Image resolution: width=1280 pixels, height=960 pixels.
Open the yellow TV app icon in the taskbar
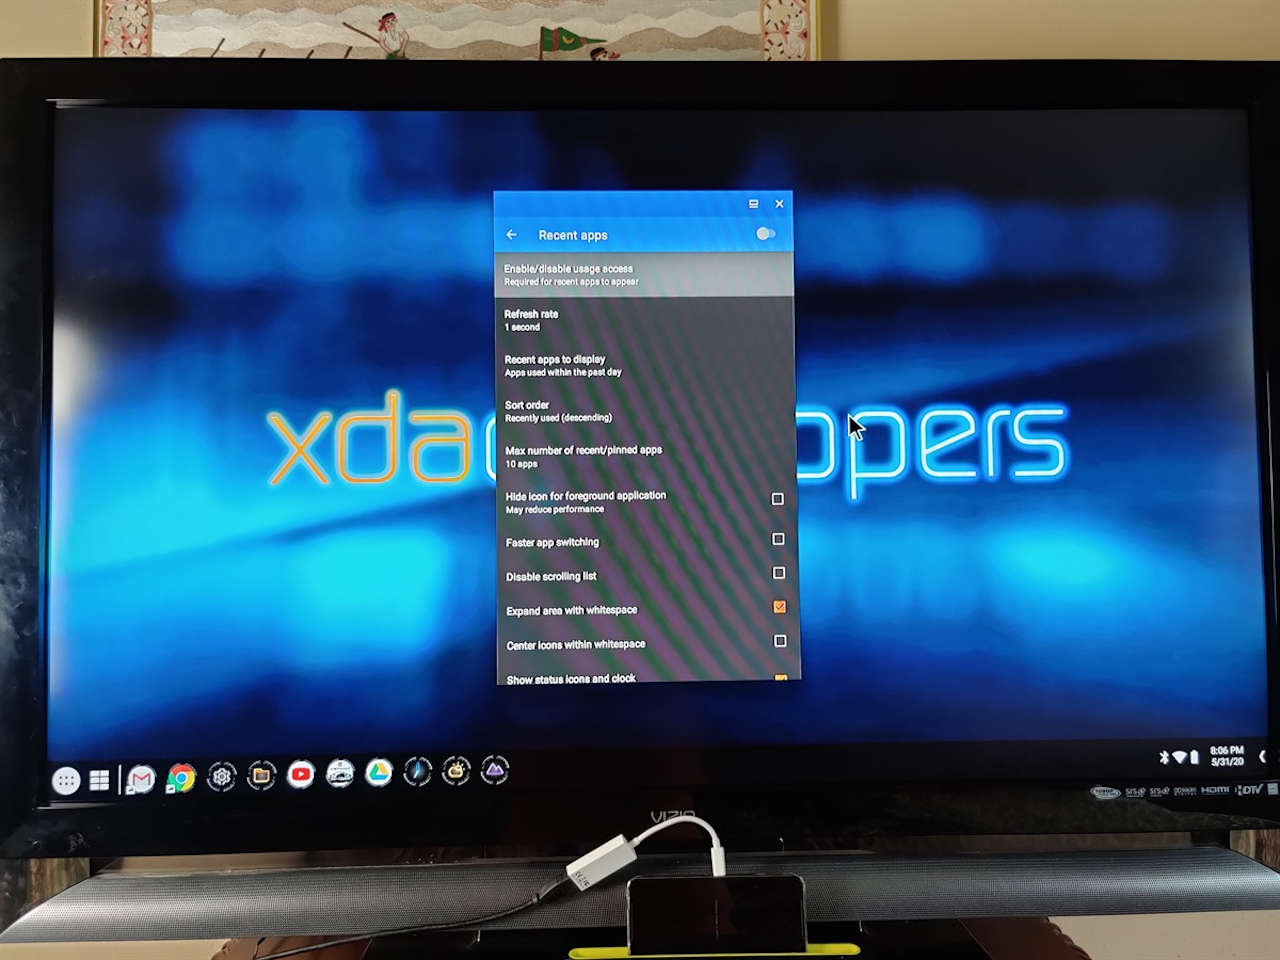(456, 770)
